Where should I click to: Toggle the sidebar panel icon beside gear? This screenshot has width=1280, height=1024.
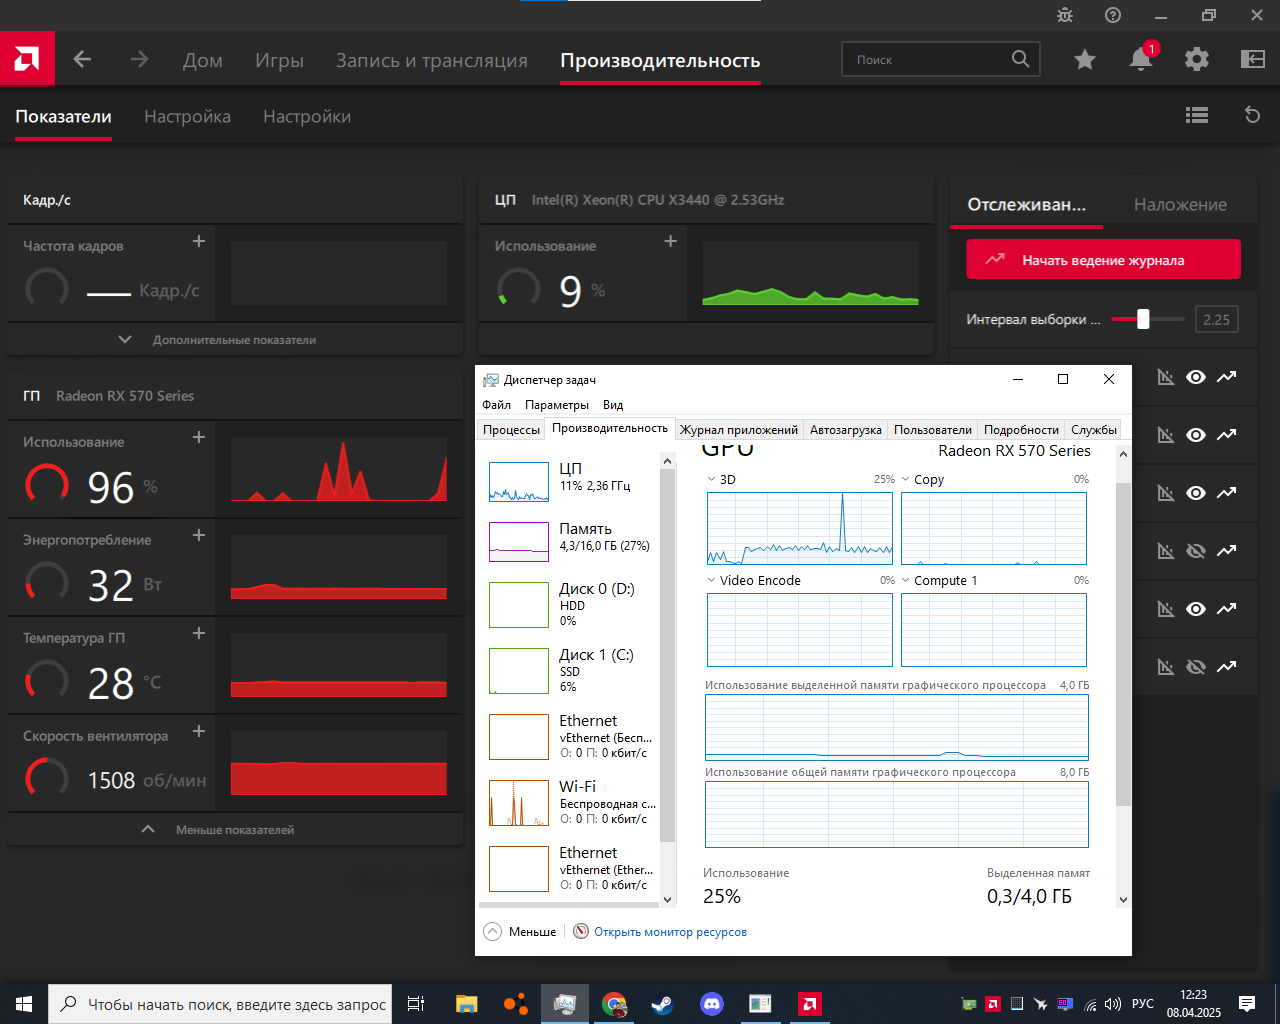(1253, 60)
